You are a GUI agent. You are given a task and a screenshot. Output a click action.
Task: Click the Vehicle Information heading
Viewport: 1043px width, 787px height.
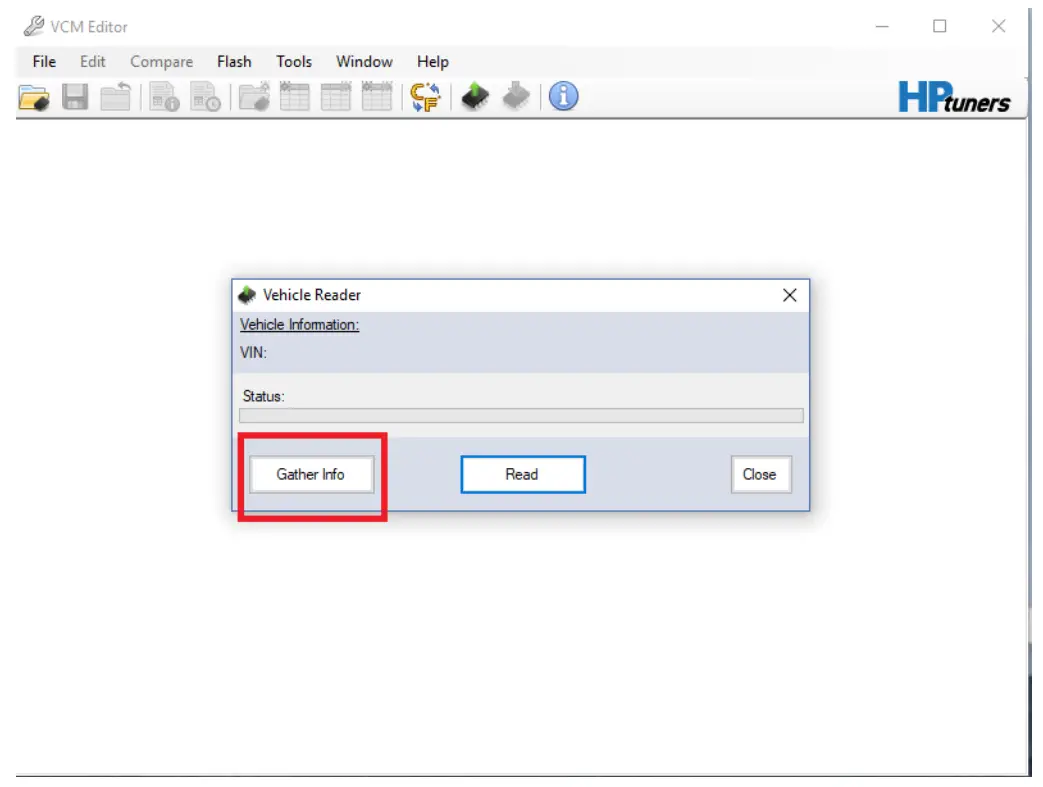[299, 325]
